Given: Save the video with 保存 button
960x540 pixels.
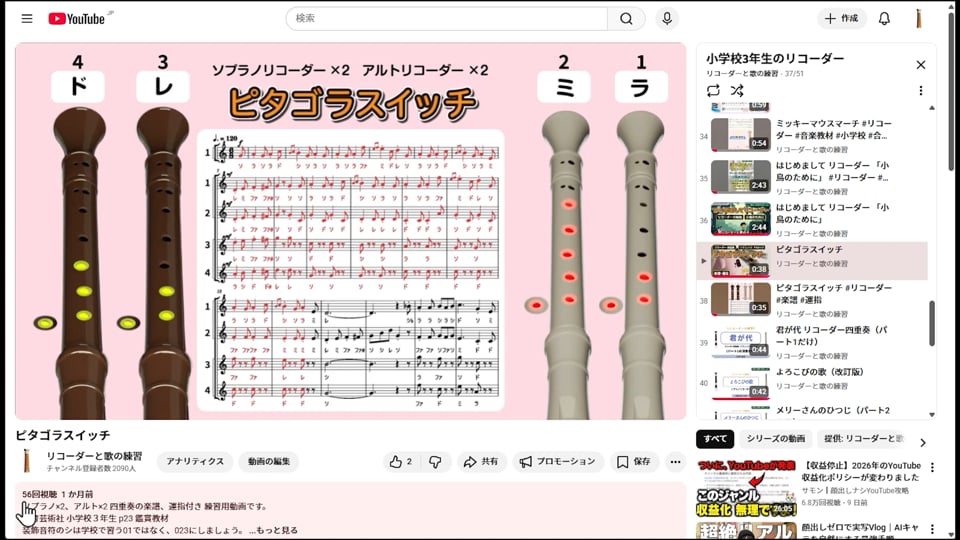Looking at the screenshot, I should 634,462.
